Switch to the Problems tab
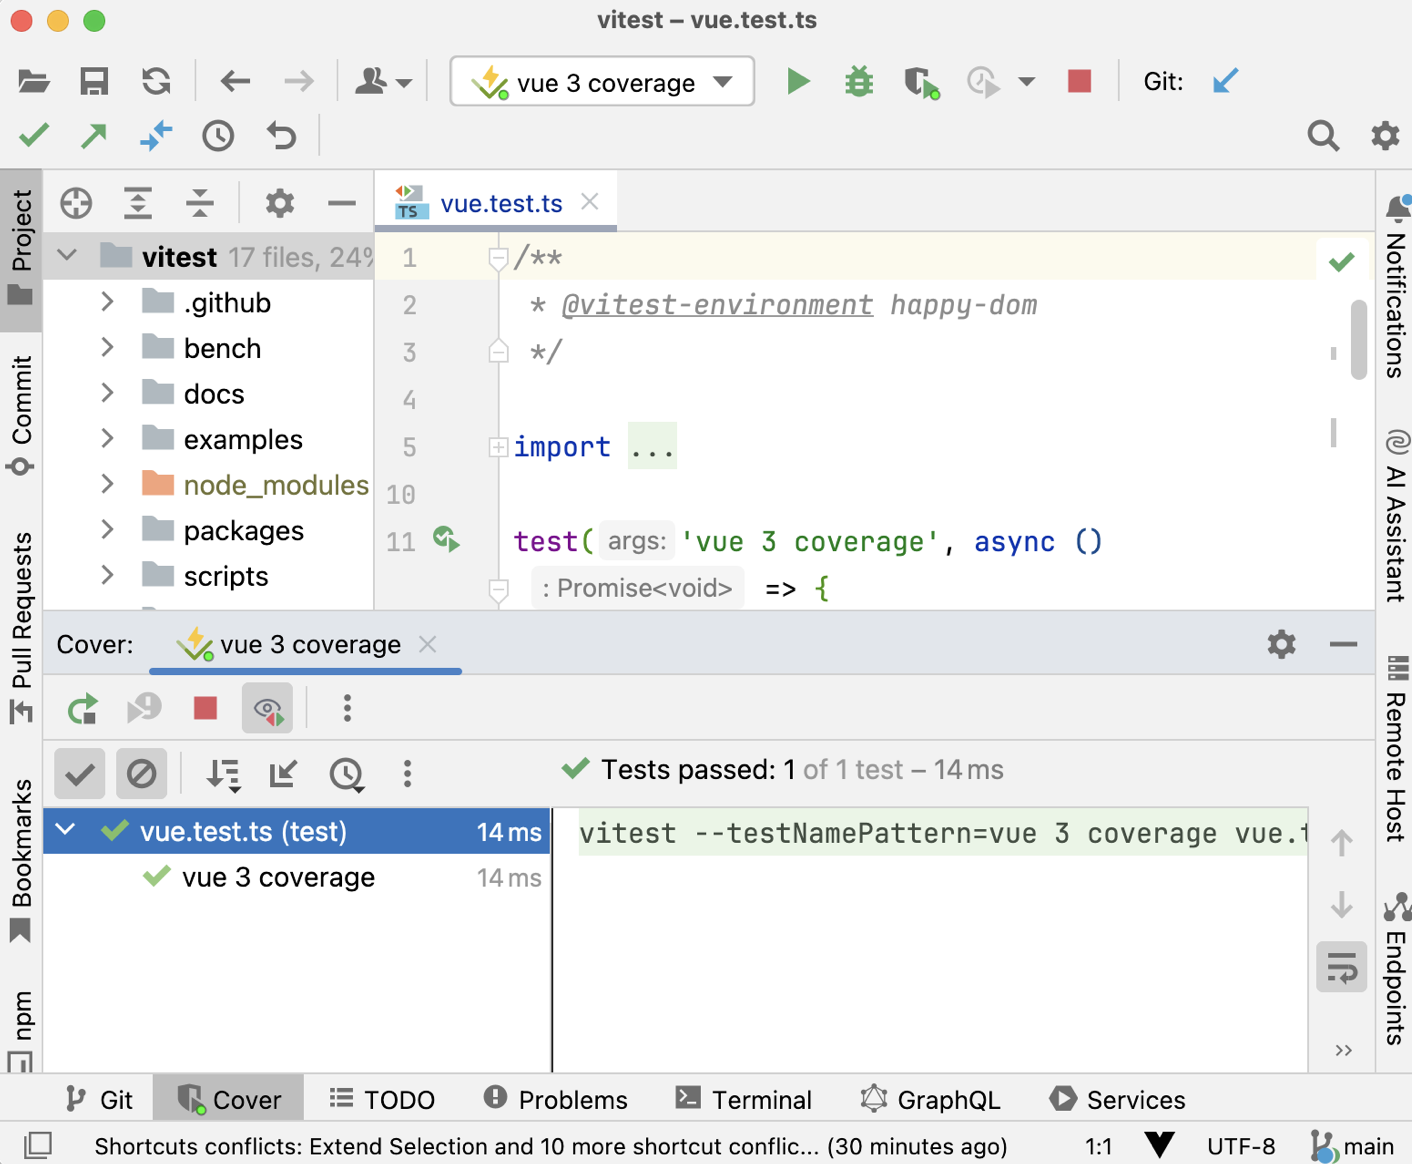 (556, 1100)
